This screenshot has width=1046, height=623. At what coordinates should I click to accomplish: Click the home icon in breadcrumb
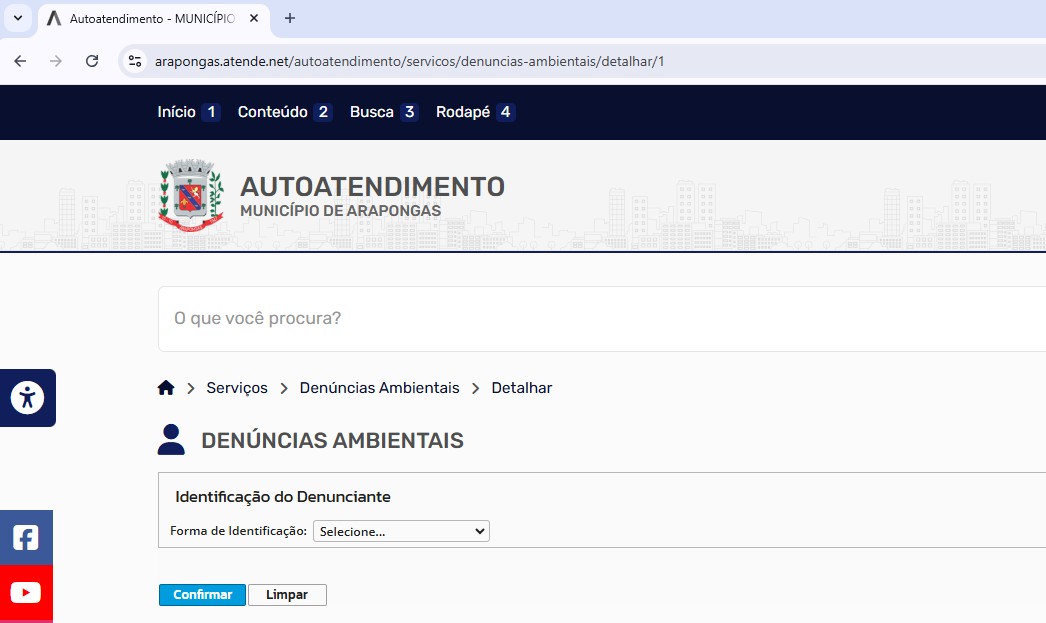(x=166, y=388)
